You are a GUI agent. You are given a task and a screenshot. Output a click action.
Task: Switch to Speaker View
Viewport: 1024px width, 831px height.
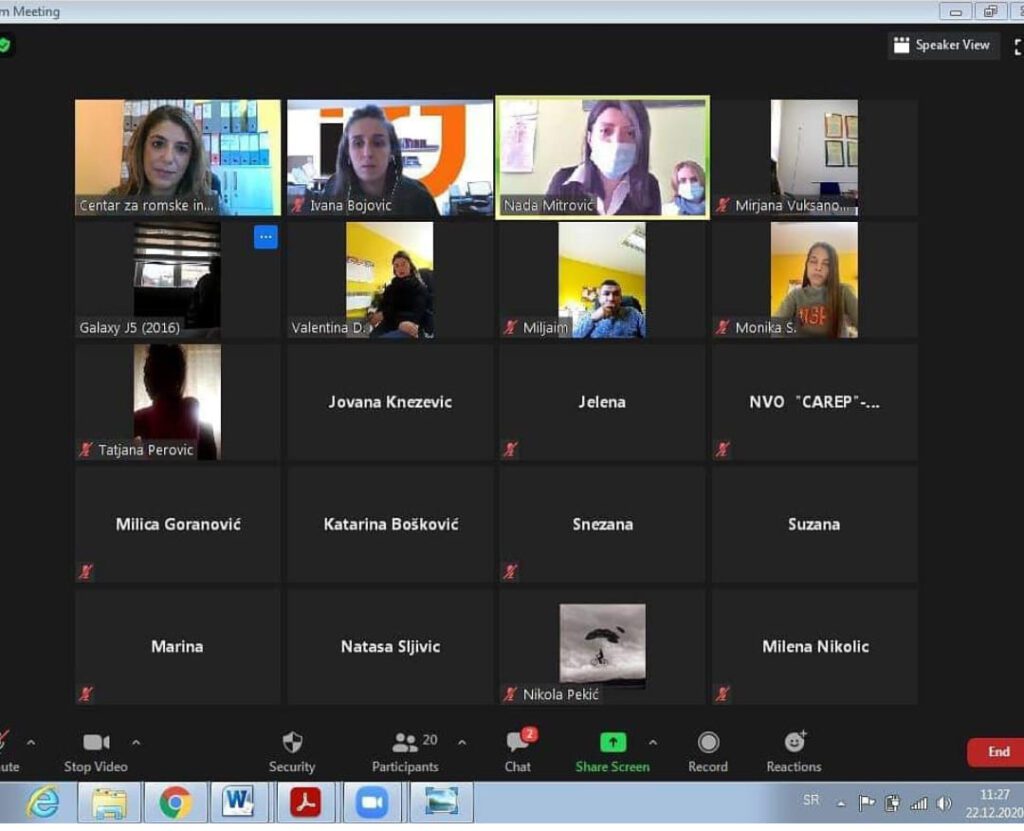[943, 45]
